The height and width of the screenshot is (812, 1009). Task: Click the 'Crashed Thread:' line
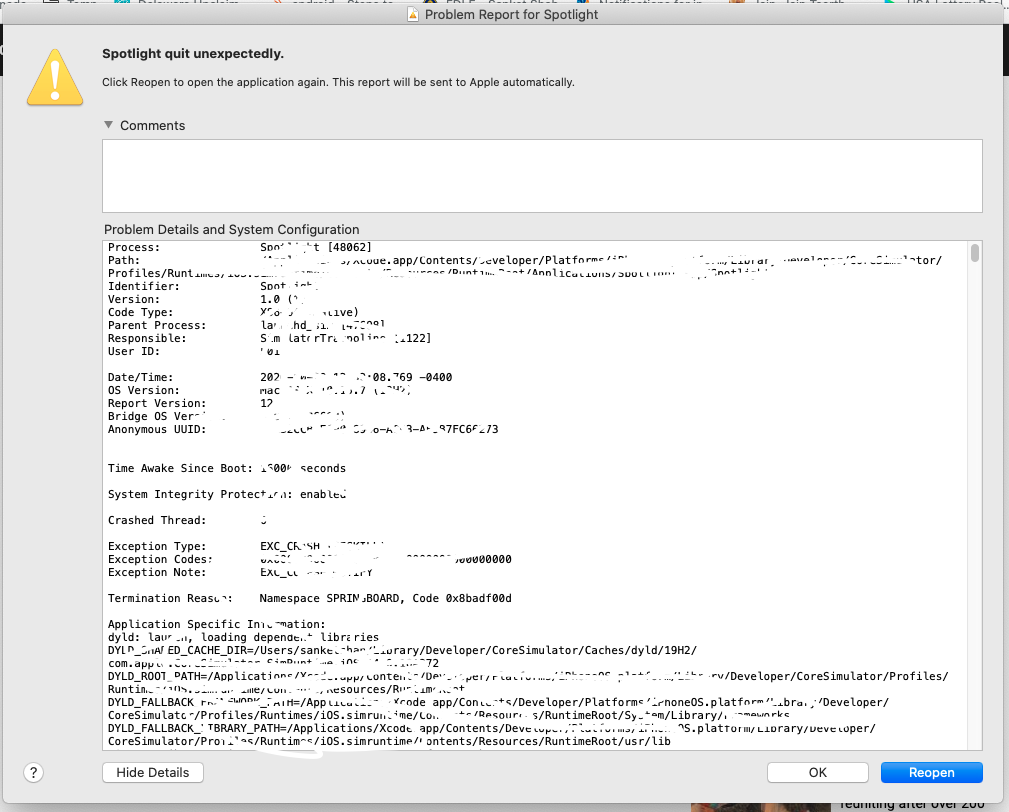pos(187,520)
